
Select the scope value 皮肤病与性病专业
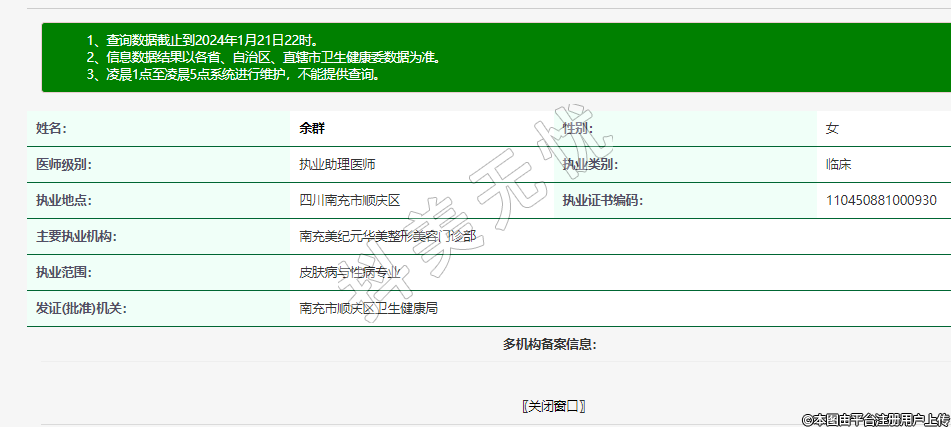pos(350,272)
